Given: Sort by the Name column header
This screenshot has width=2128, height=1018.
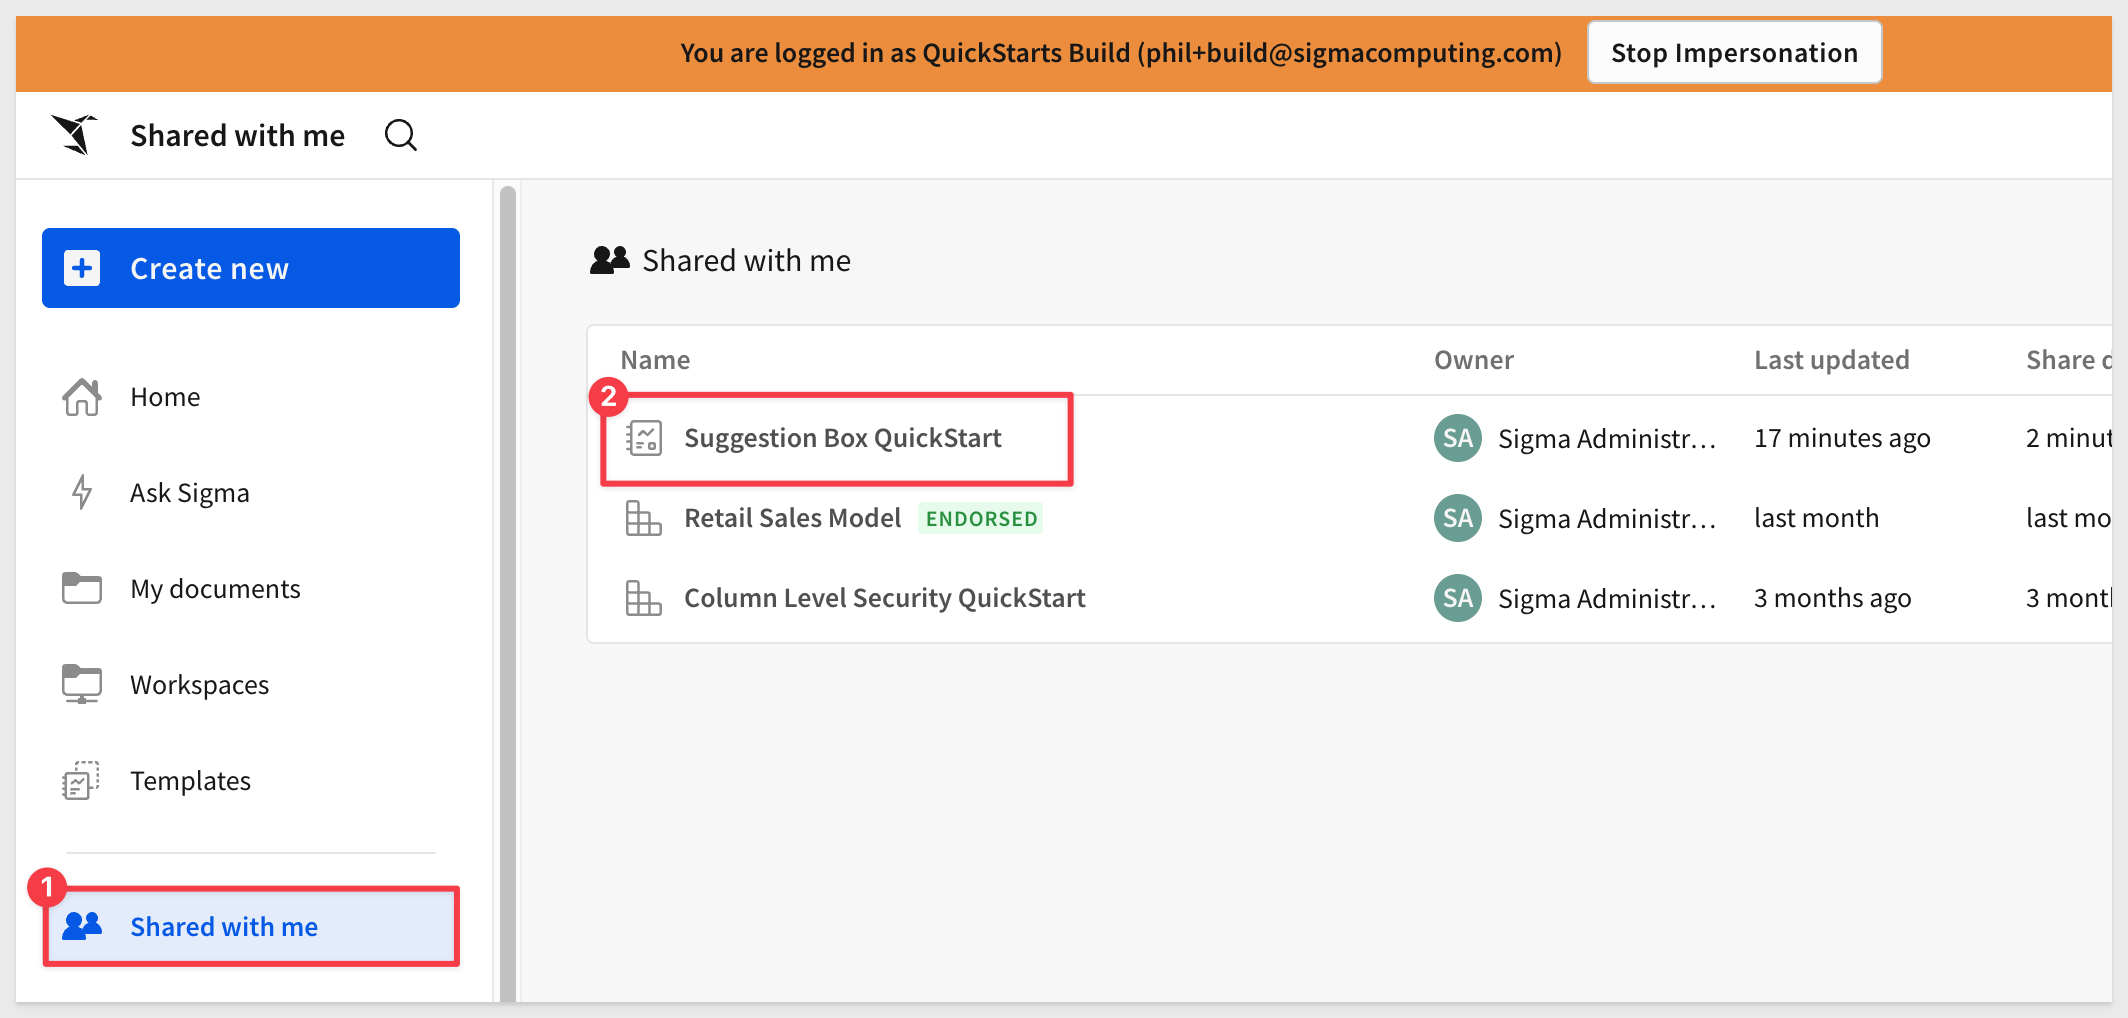Looking at the screenshot, I should 655,360.
